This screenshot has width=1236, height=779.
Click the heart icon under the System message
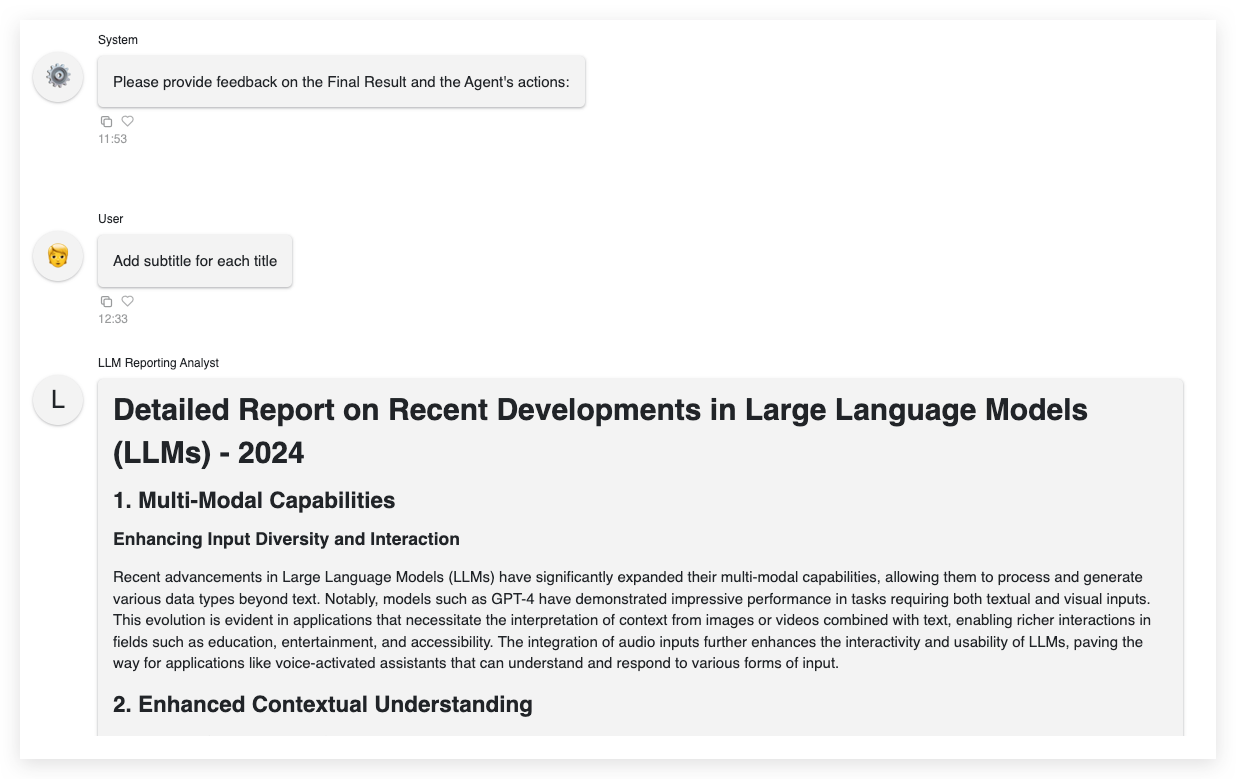126,120
